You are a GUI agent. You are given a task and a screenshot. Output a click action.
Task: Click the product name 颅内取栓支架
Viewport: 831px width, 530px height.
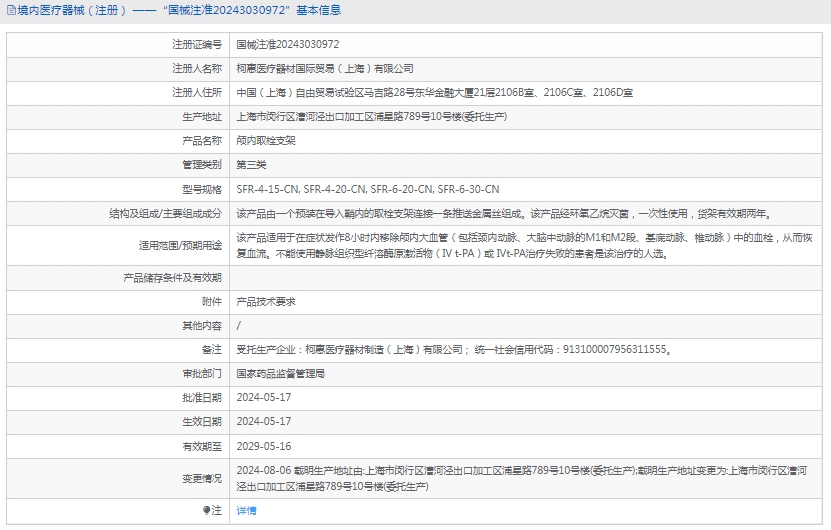[265, 141]
